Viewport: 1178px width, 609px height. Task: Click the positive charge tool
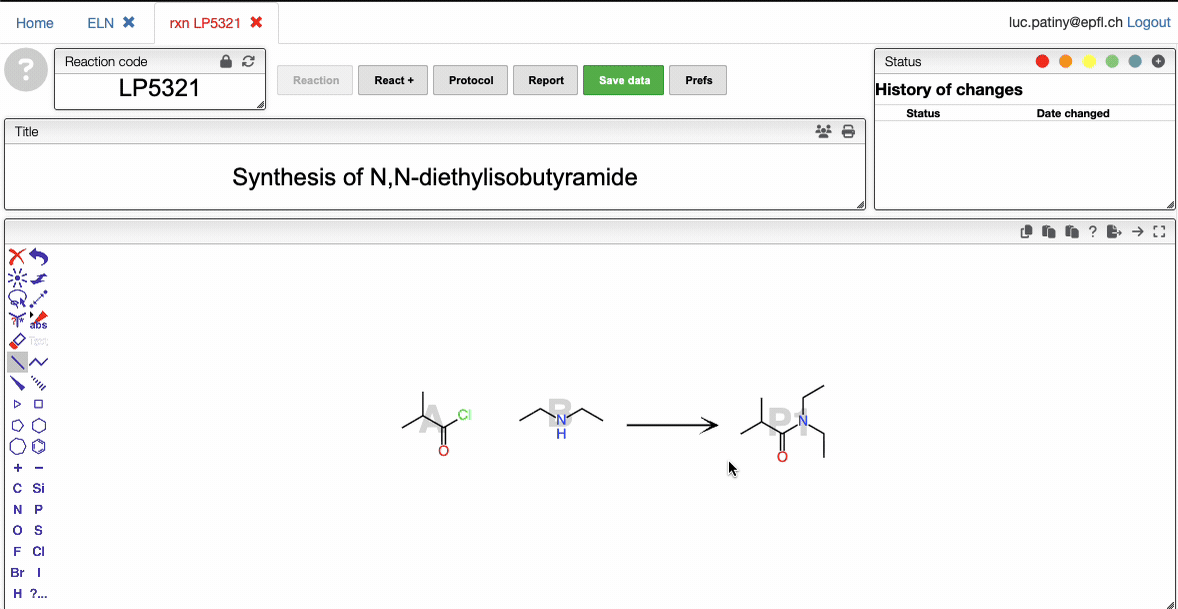(16, 467)
